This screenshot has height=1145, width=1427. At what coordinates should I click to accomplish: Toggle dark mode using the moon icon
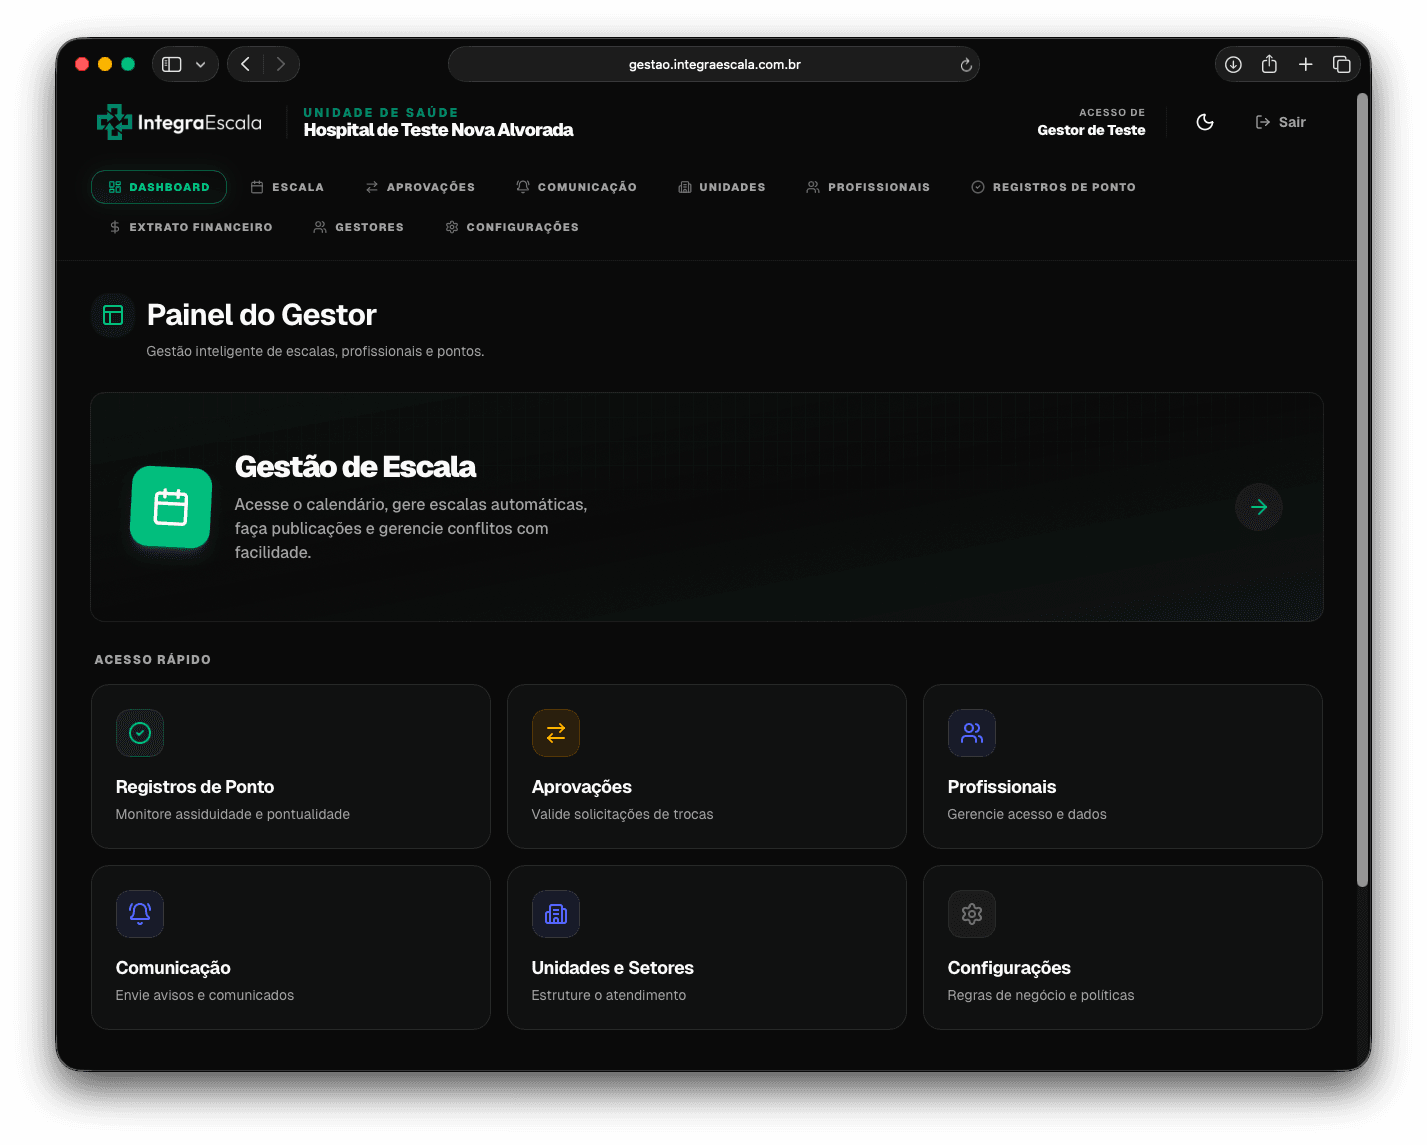(1204, 121)
